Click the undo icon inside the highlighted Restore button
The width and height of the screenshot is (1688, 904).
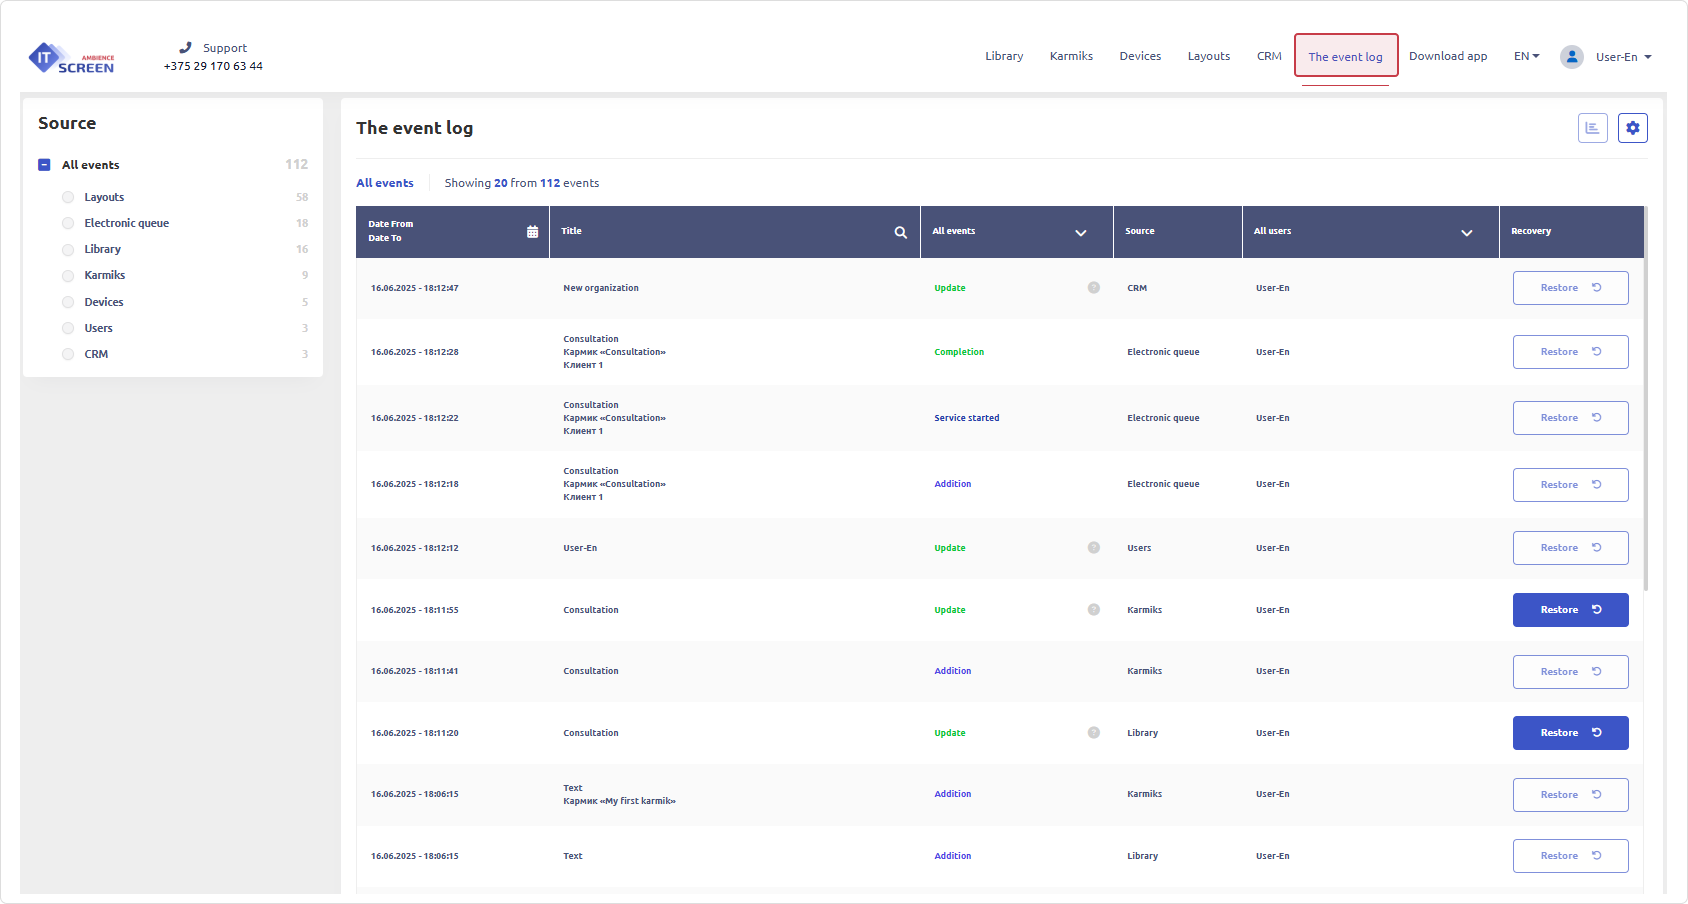coord(1595,609)
